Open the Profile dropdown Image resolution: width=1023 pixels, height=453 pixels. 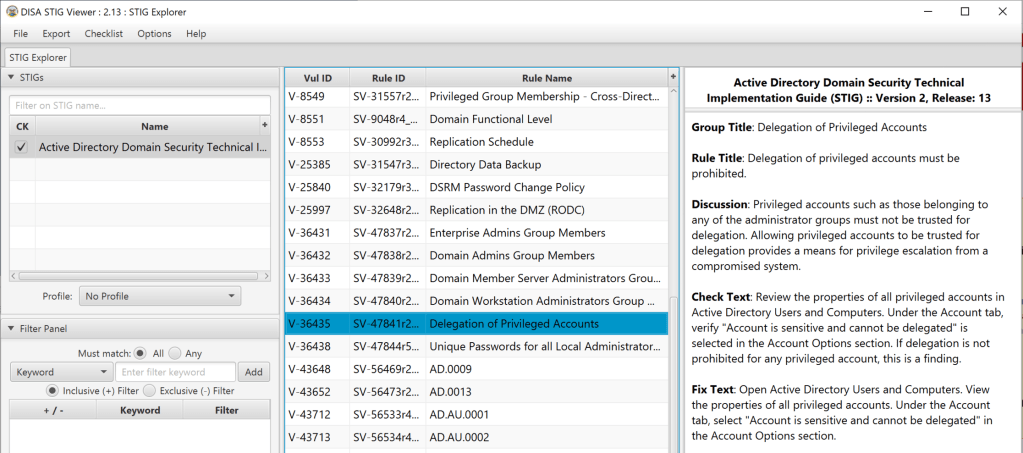pos(161,296)
